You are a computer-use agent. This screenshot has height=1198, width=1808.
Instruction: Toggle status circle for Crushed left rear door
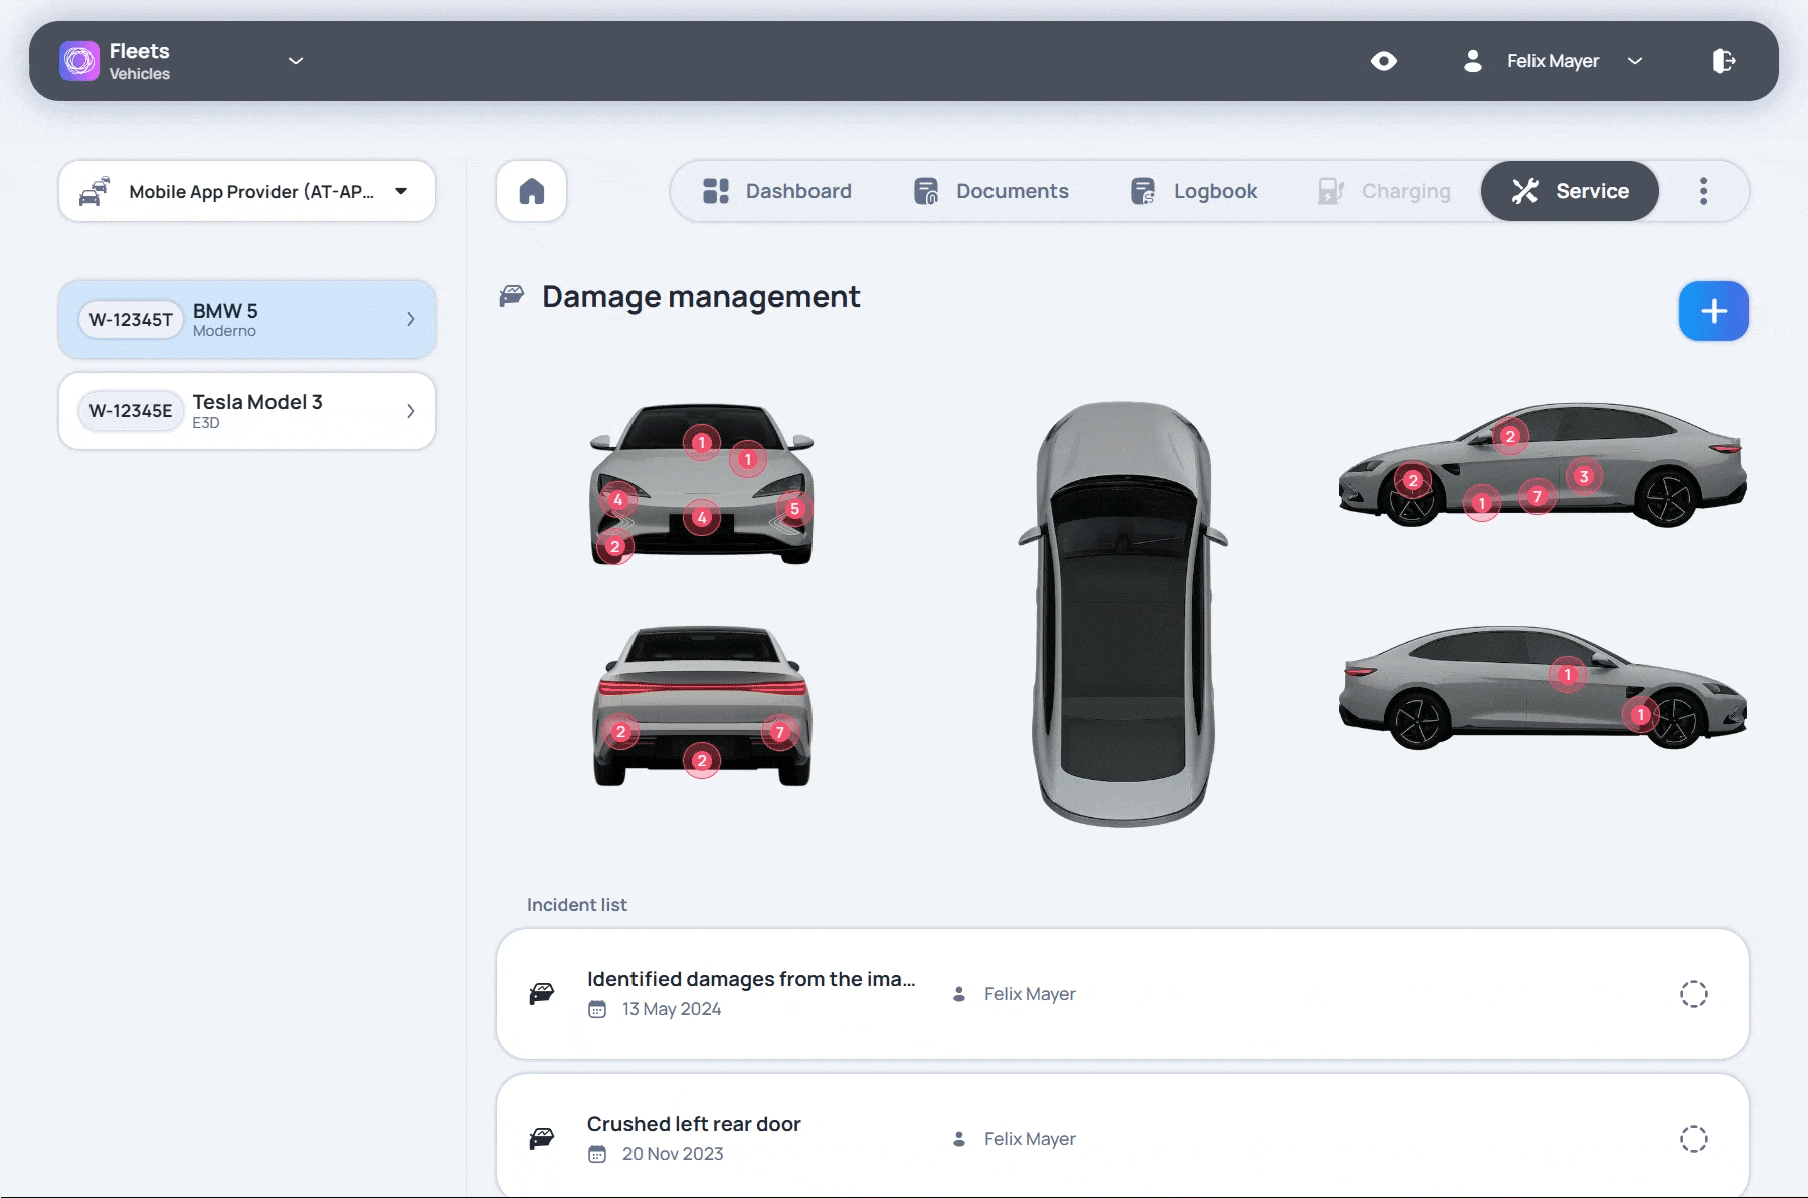coord(1694,1139)
